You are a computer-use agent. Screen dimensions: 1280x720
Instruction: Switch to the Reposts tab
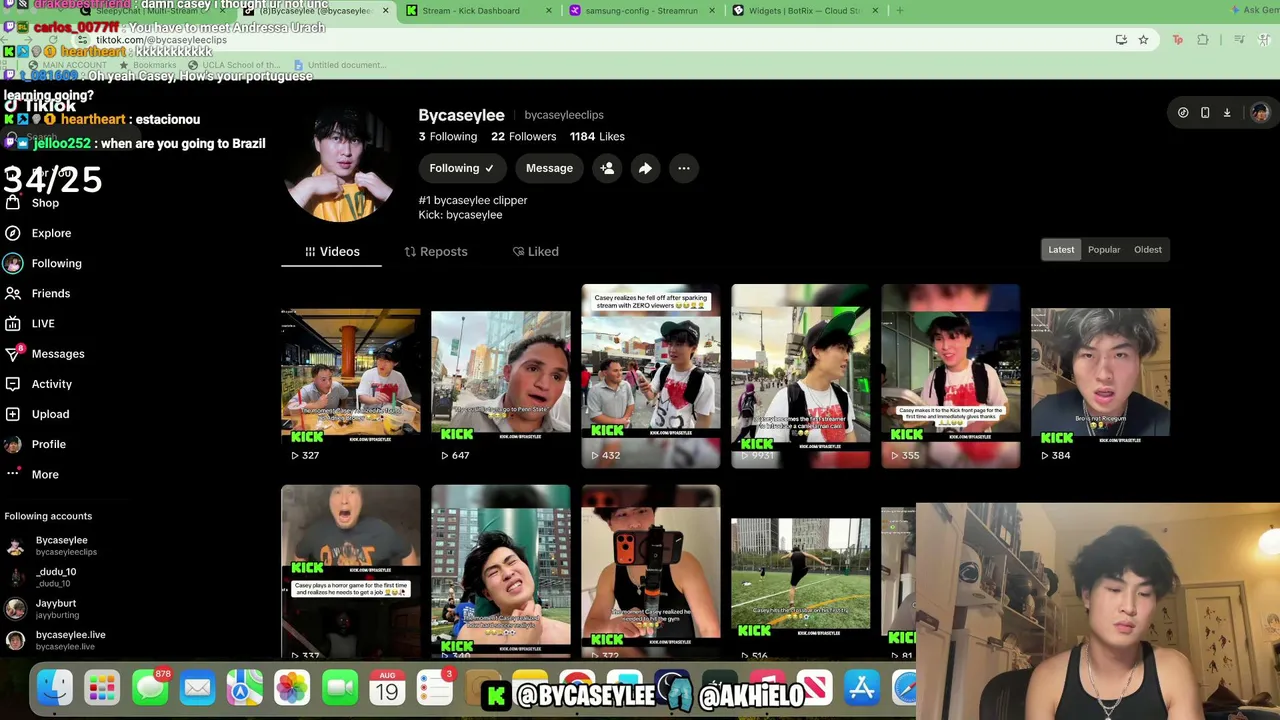point(436,252)
